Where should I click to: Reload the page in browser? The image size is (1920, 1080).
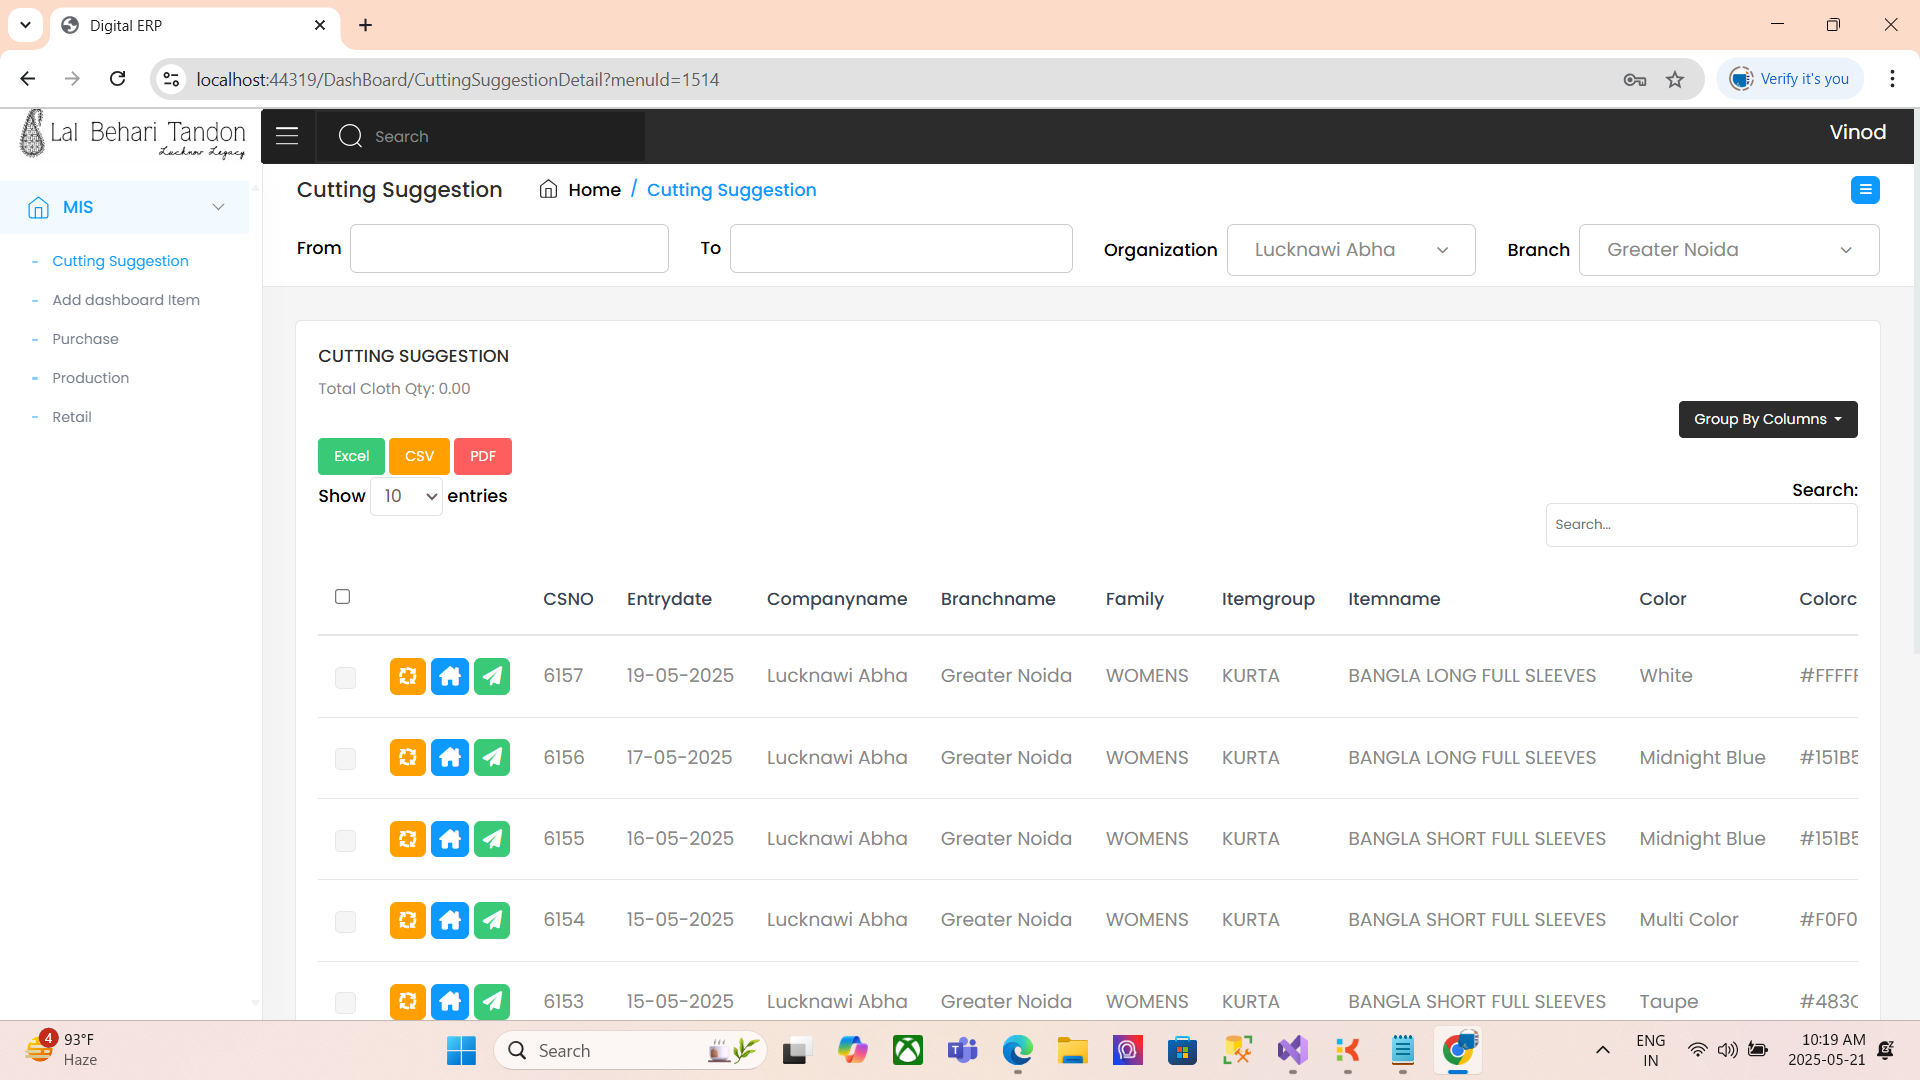coord(117,79)
